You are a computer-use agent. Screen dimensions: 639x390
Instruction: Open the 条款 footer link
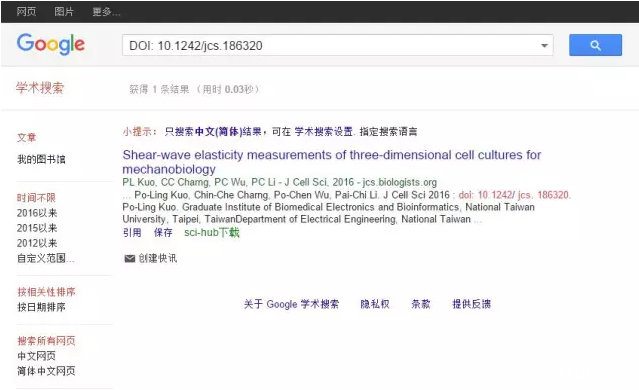point(421,304)
